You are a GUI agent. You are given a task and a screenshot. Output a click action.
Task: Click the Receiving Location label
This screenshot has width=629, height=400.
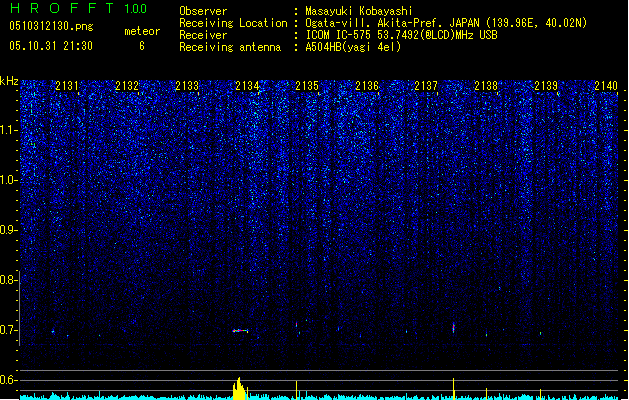click(x=233, y=23)
